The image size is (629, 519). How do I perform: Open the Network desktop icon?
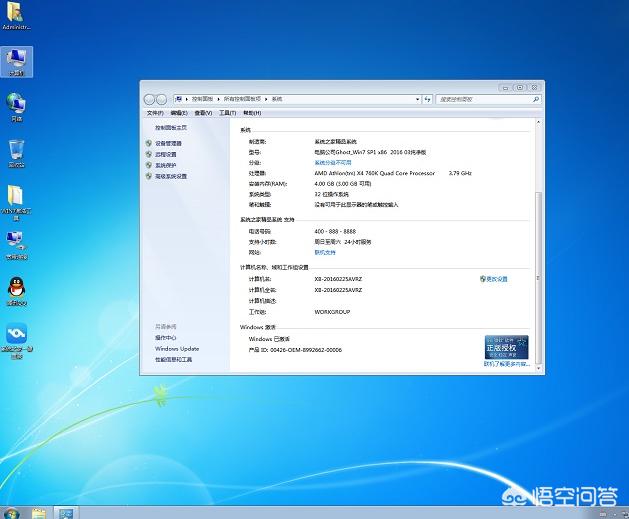[x=16, y=107]
